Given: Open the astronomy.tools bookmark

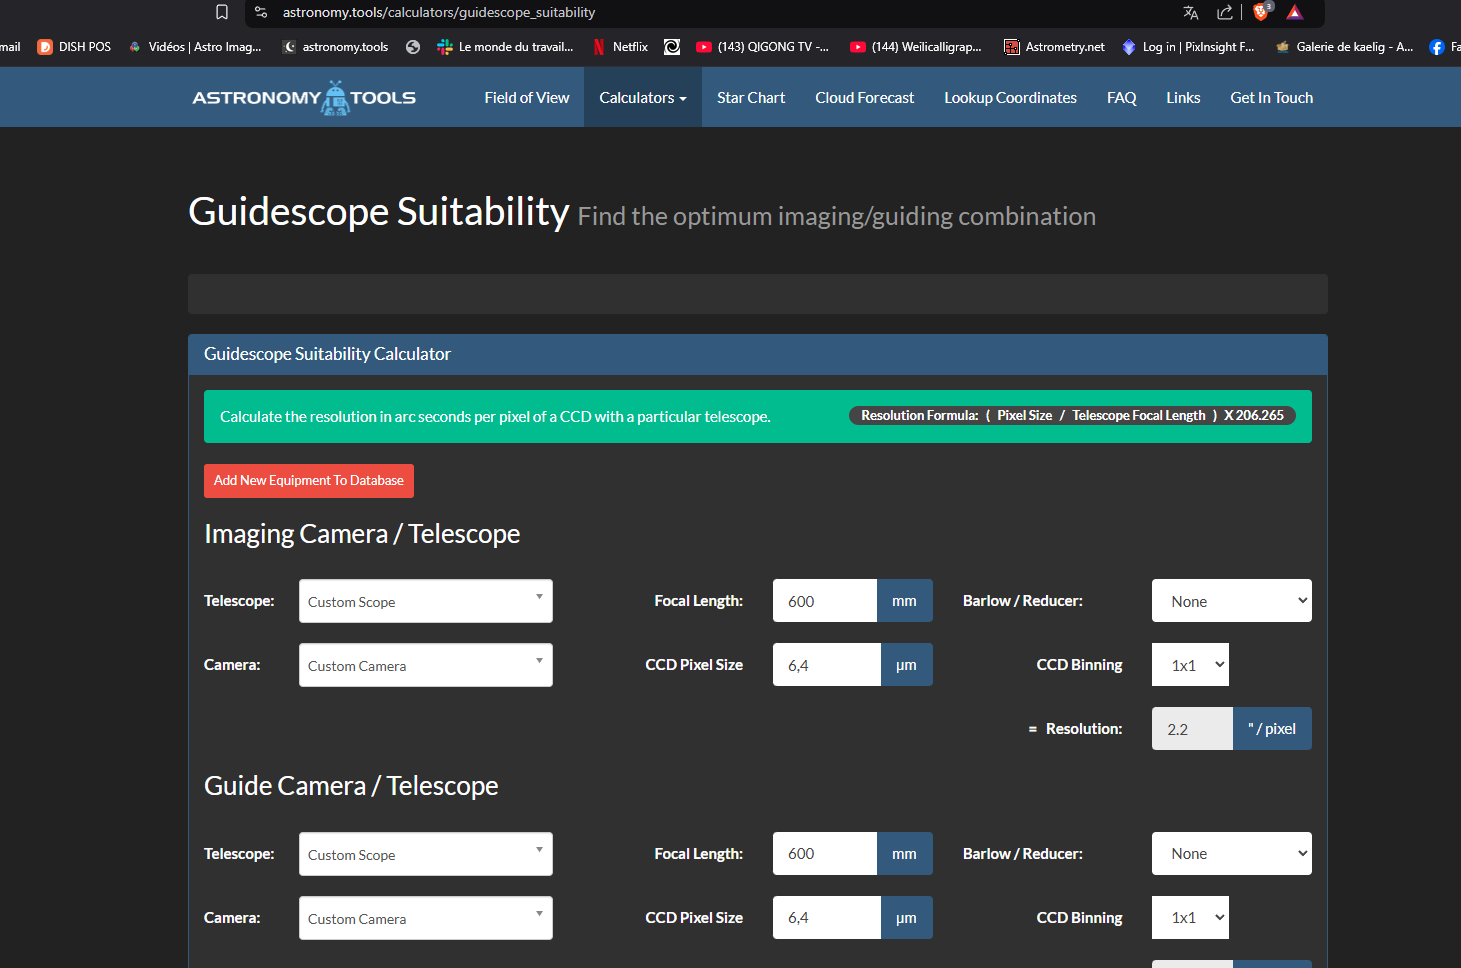Looking at the screenshot, I should 335,47.
